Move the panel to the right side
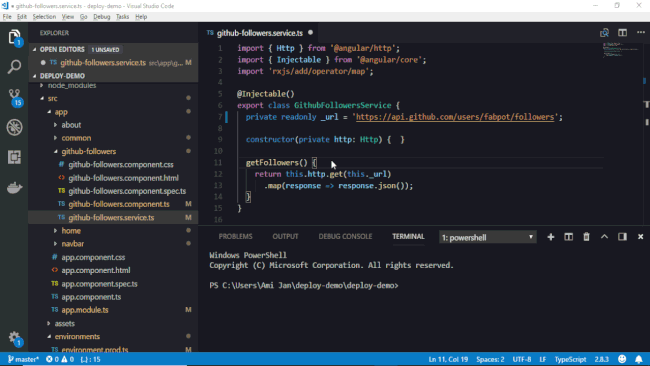This screenshot has width=650, height=366. coord(622,237)
